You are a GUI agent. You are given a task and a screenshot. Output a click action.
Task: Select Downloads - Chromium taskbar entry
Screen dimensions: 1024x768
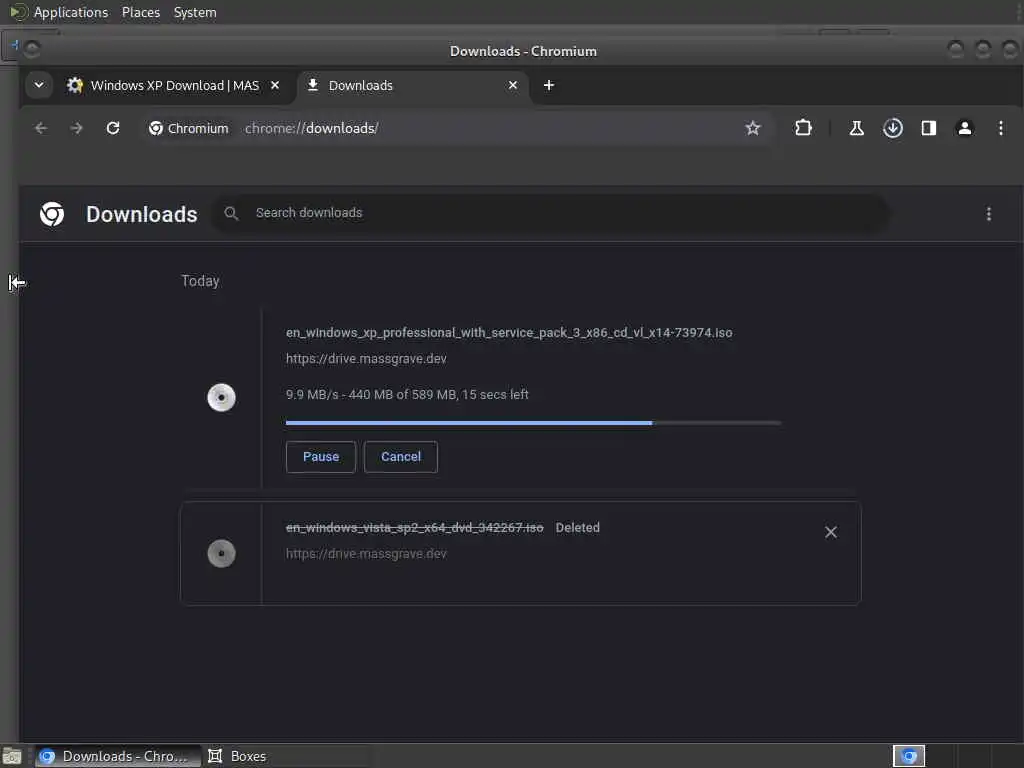coord(118,756)
